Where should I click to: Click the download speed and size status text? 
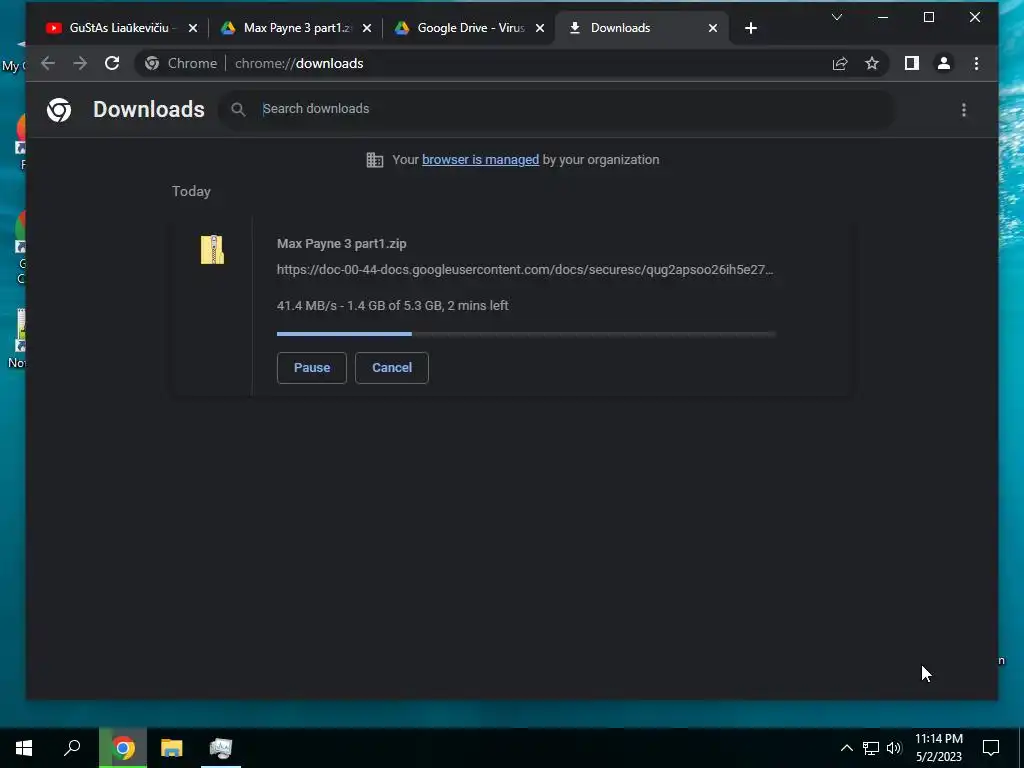coord(392,306)
